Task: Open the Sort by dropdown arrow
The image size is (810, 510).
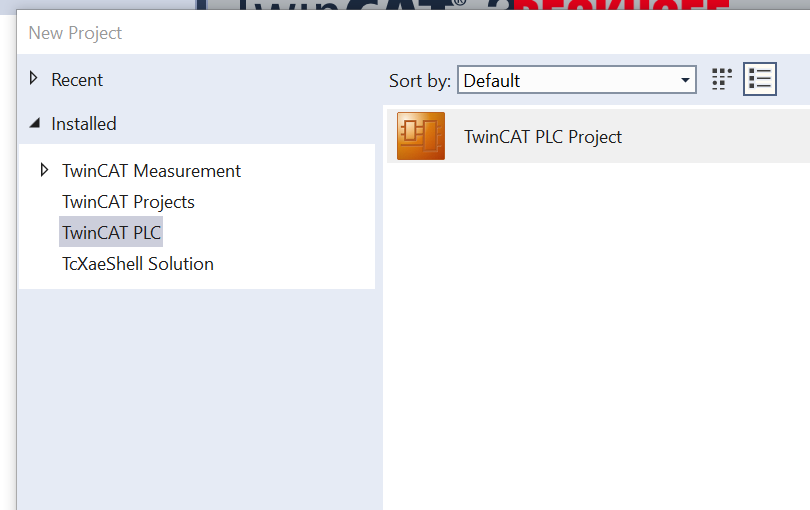Action: [685, 80]
